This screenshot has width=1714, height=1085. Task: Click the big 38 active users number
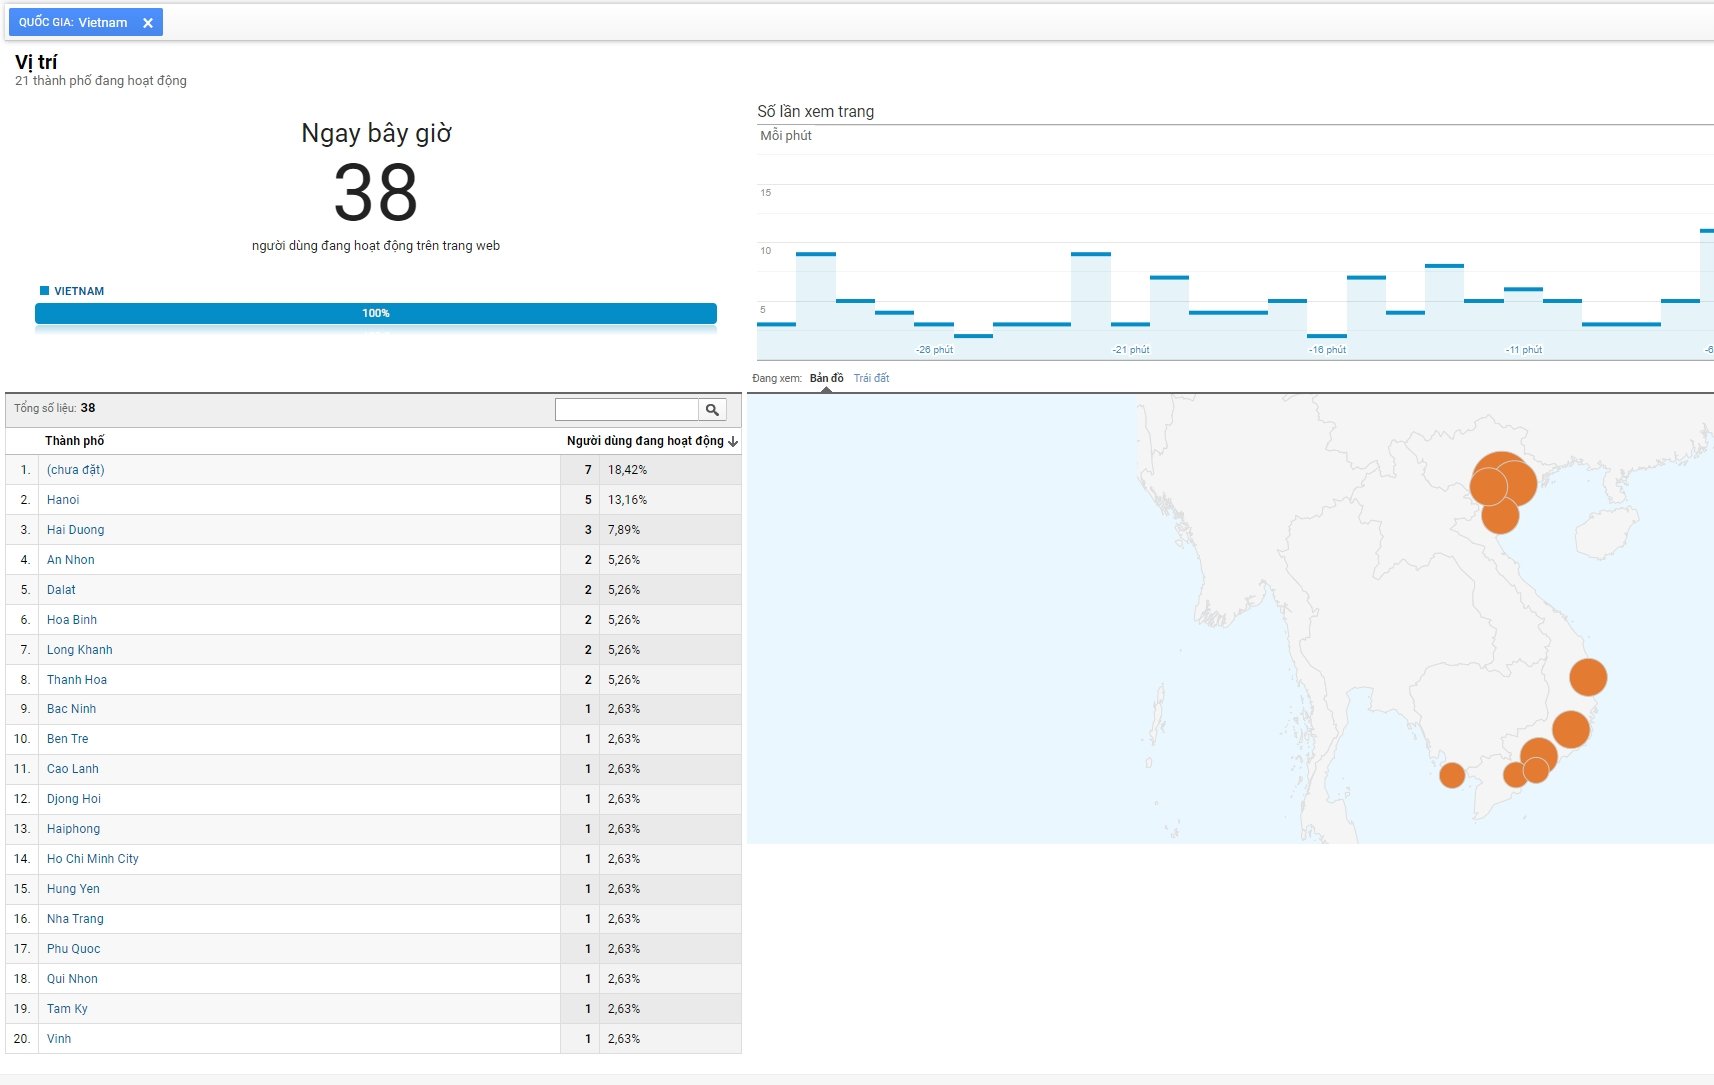tap(376, 193)
